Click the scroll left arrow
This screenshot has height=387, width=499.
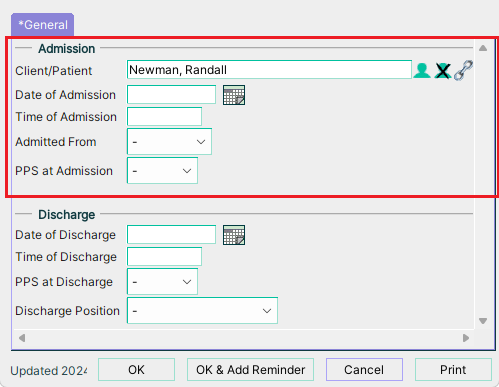pos(22,338)
